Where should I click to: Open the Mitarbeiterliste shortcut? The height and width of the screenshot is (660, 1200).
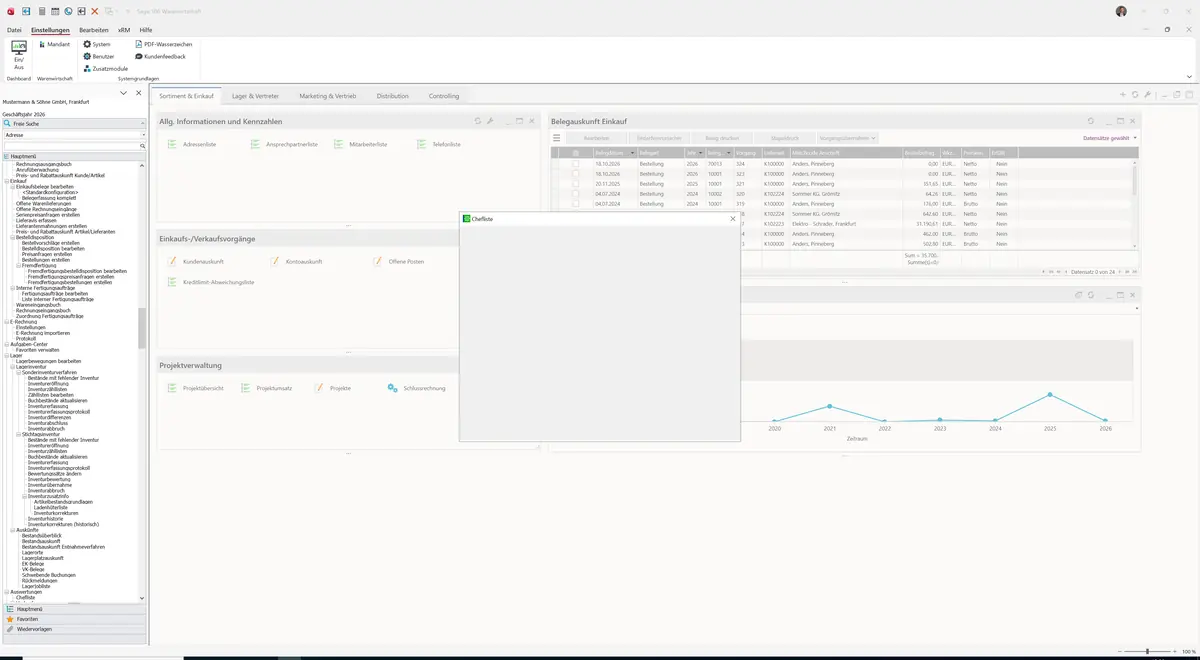pos(360,144)
